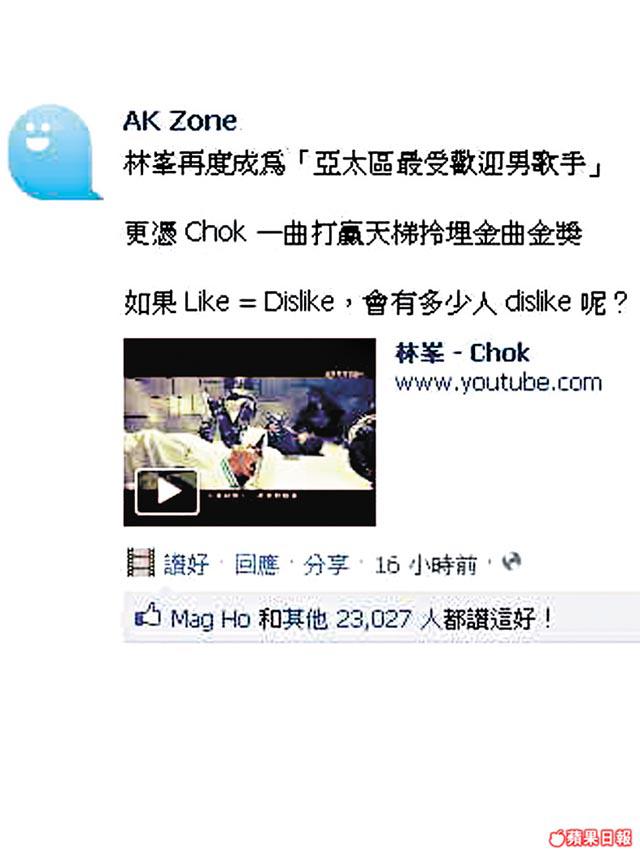This screenshot has width=640, height=854.
Task: Open Mag Ho's profile
Action: tap(210, 619)
